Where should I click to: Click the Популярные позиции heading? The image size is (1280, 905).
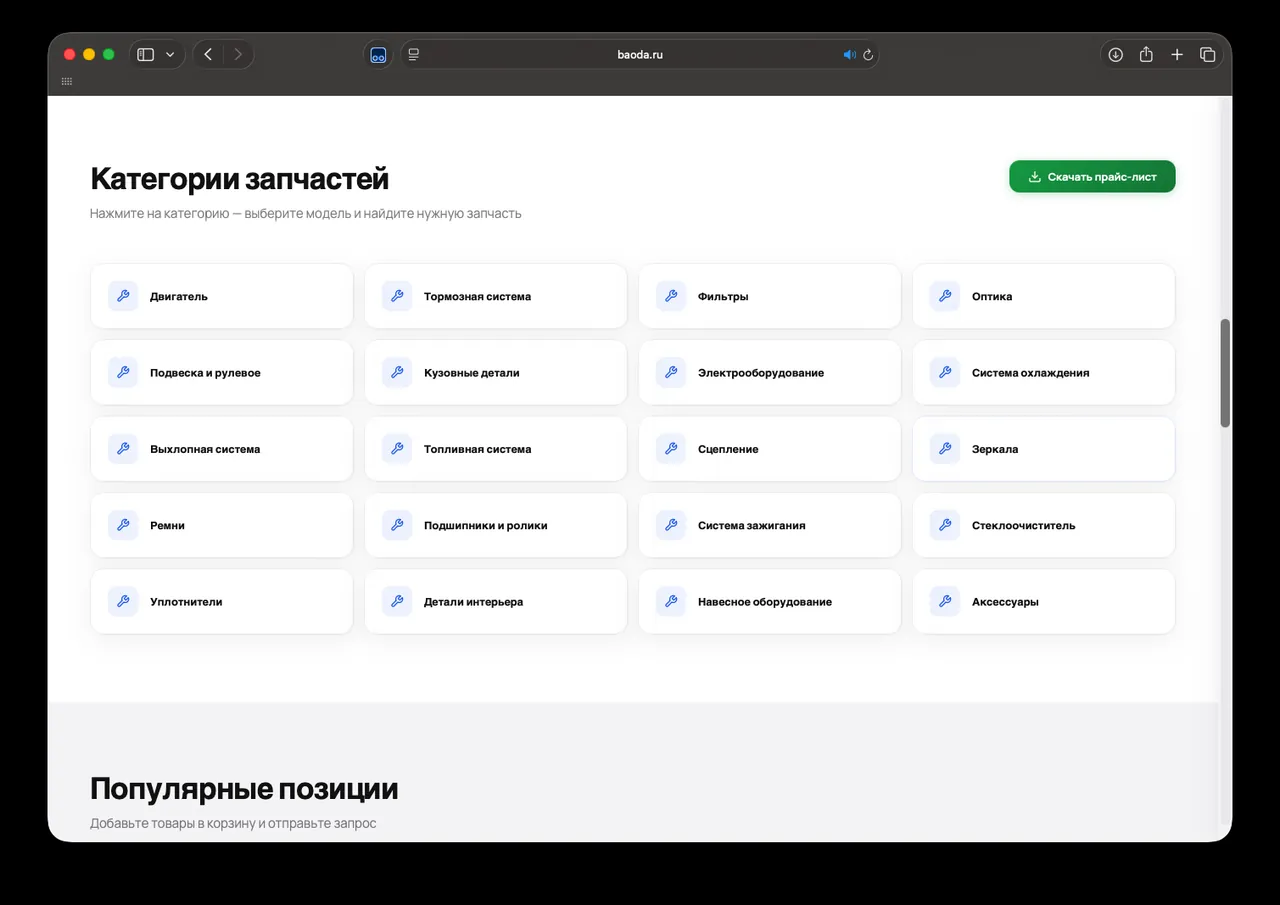pyautogui.click(x=244, y=788)
